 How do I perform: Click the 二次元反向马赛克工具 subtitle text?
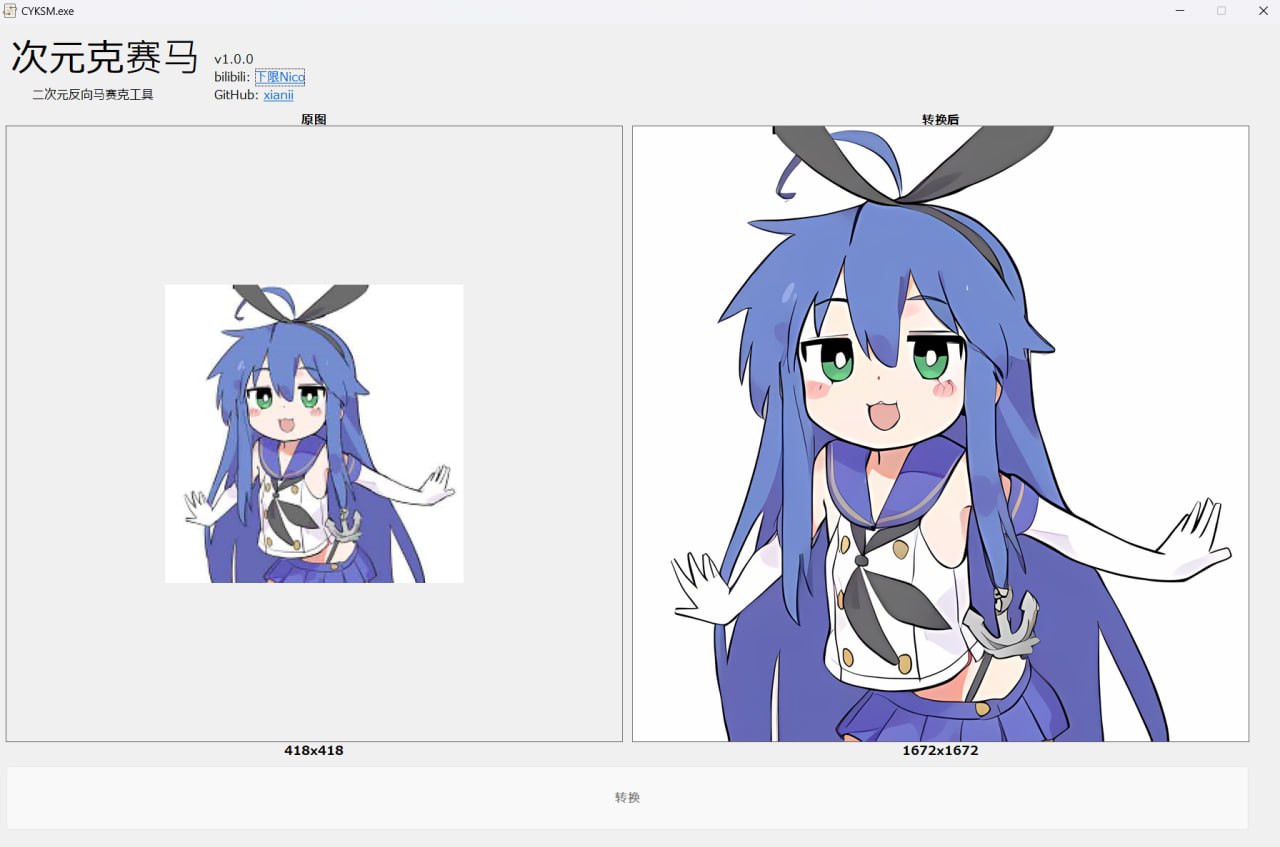[93, 95]
